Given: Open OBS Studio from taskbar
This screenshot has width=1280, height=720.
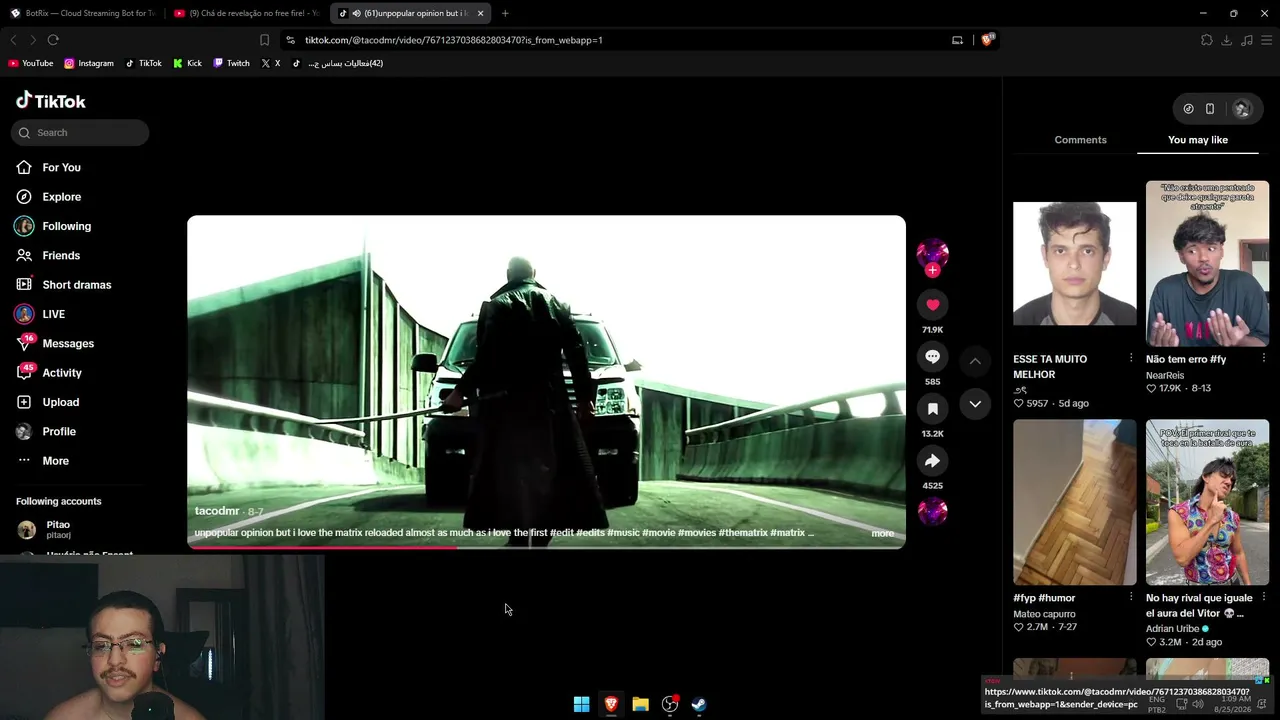Looking at the screenshot, I should point(670,704).
